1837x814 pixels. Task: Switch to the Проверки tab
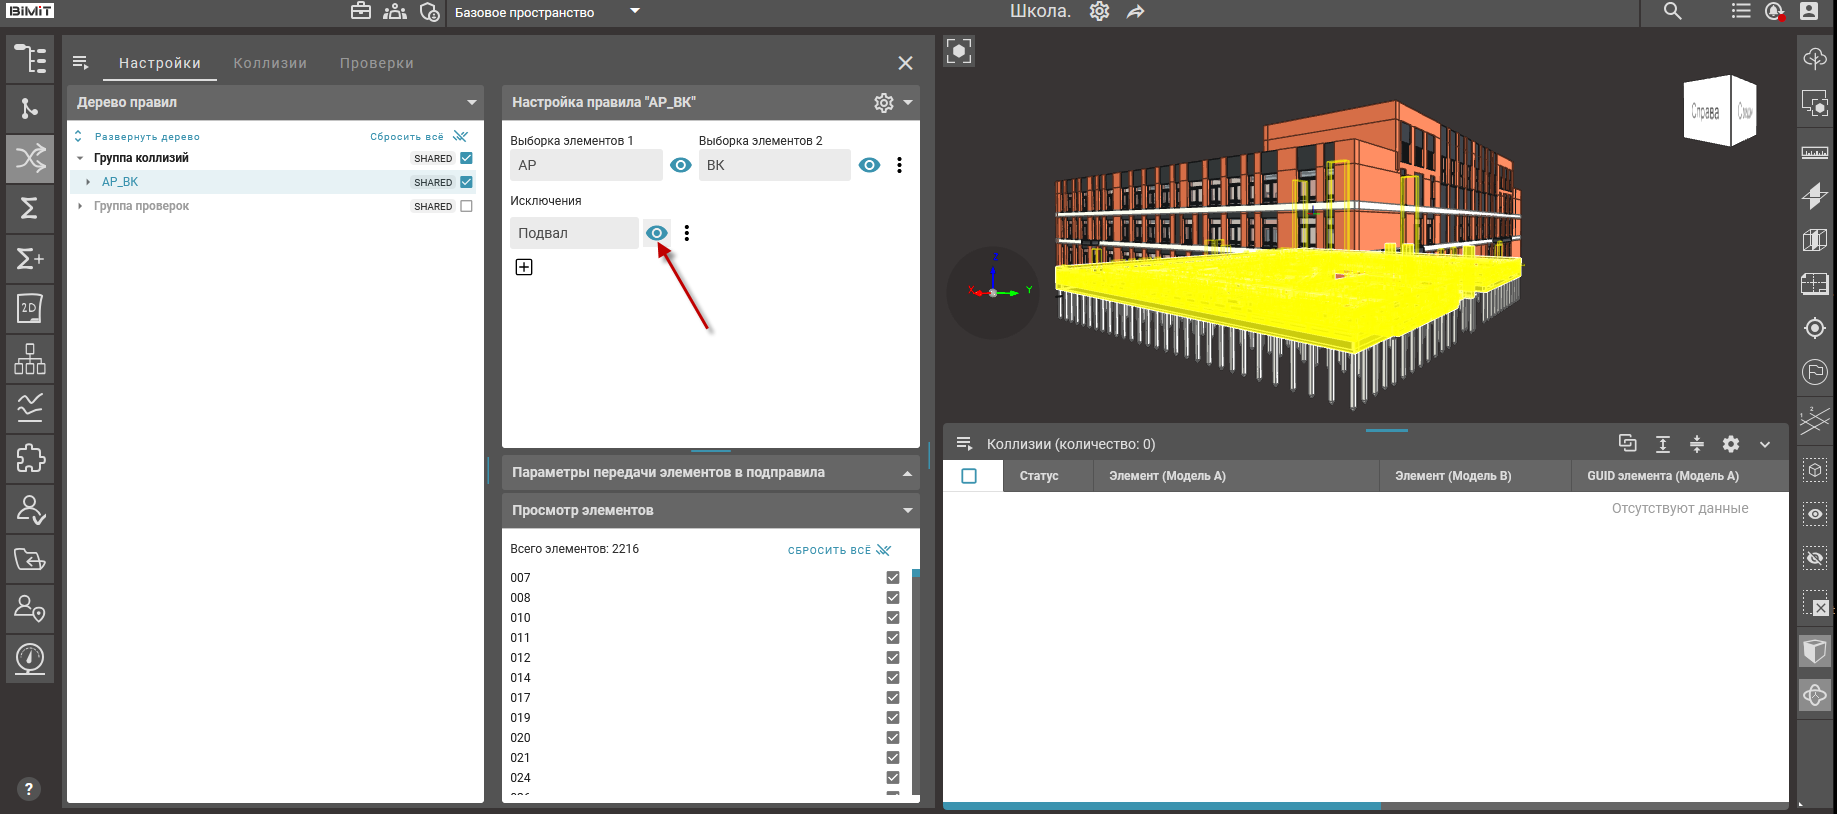pyautogui.click(x=376, y=63)
